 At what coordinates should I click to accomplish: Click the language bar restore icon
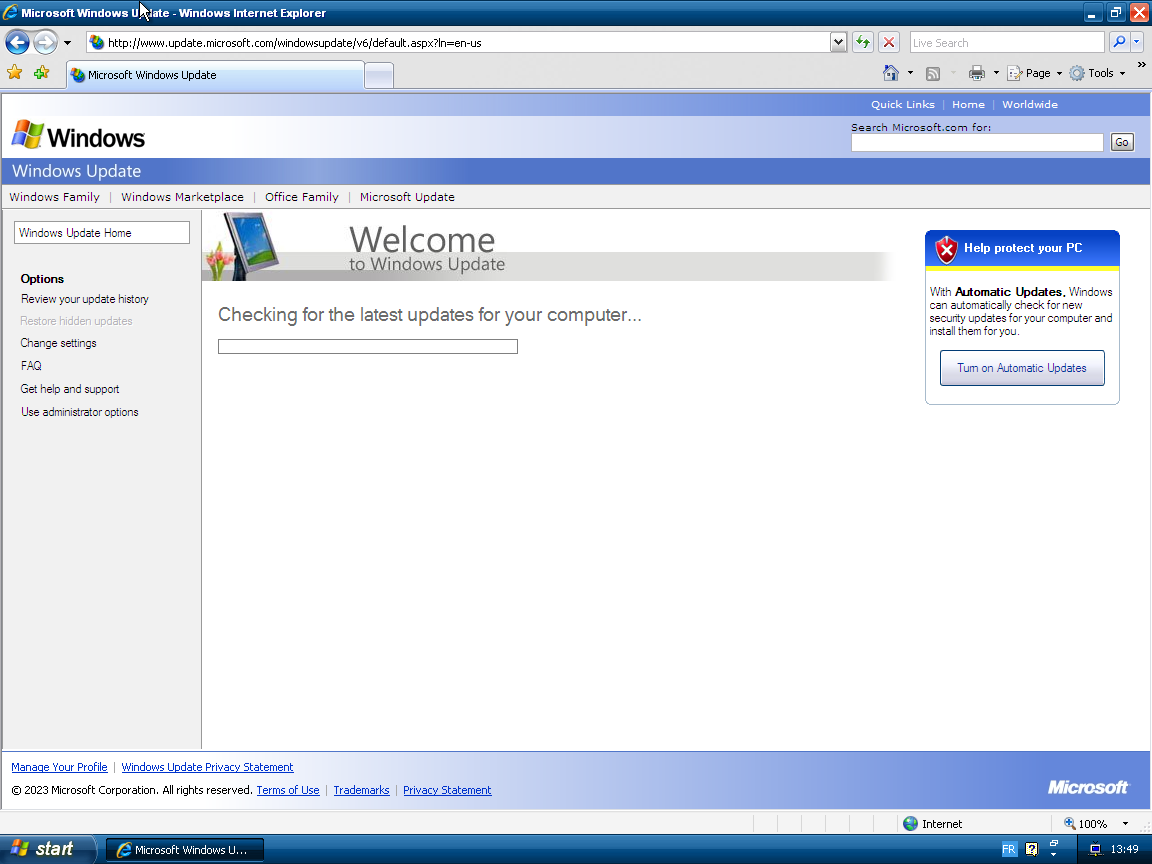click(1054, 843)
